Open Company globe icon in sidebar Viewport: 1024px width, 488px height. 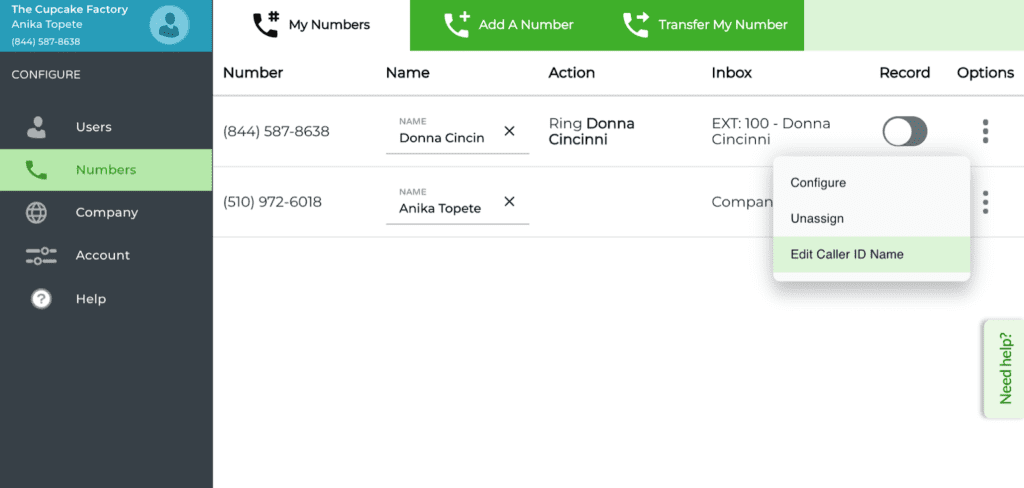pos(36,213)
